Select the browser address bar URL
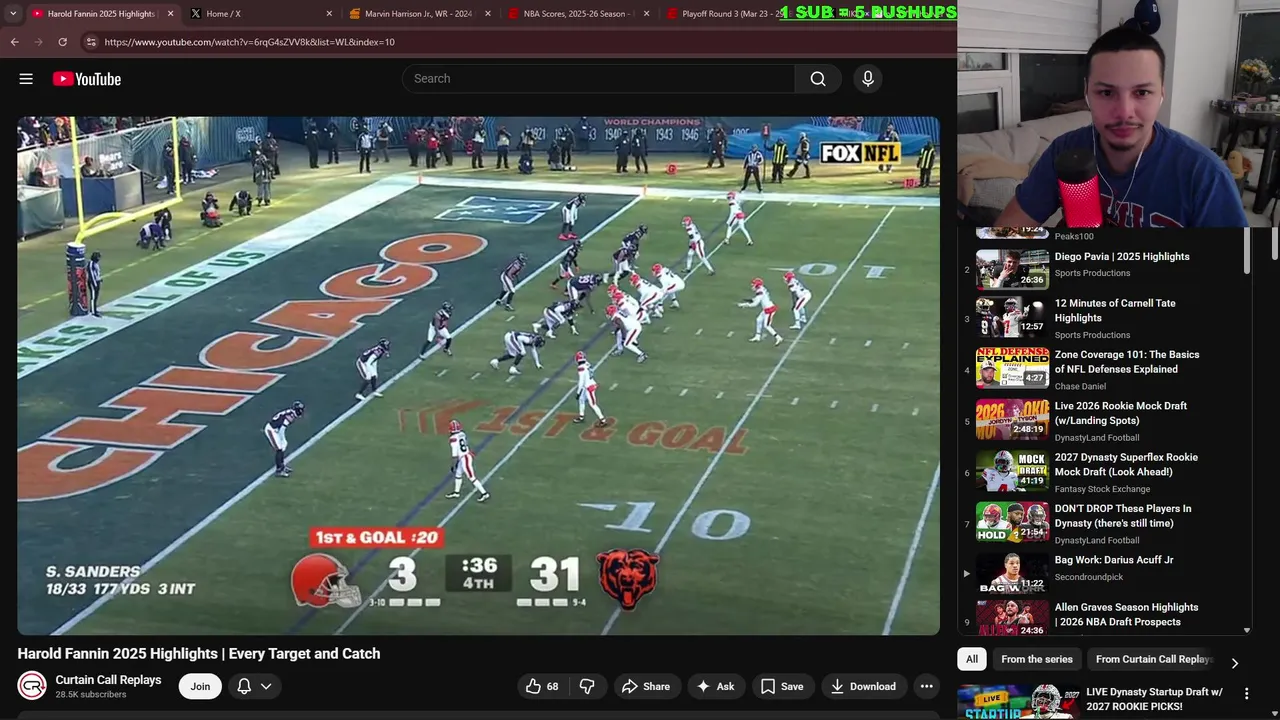 [250, 42]
